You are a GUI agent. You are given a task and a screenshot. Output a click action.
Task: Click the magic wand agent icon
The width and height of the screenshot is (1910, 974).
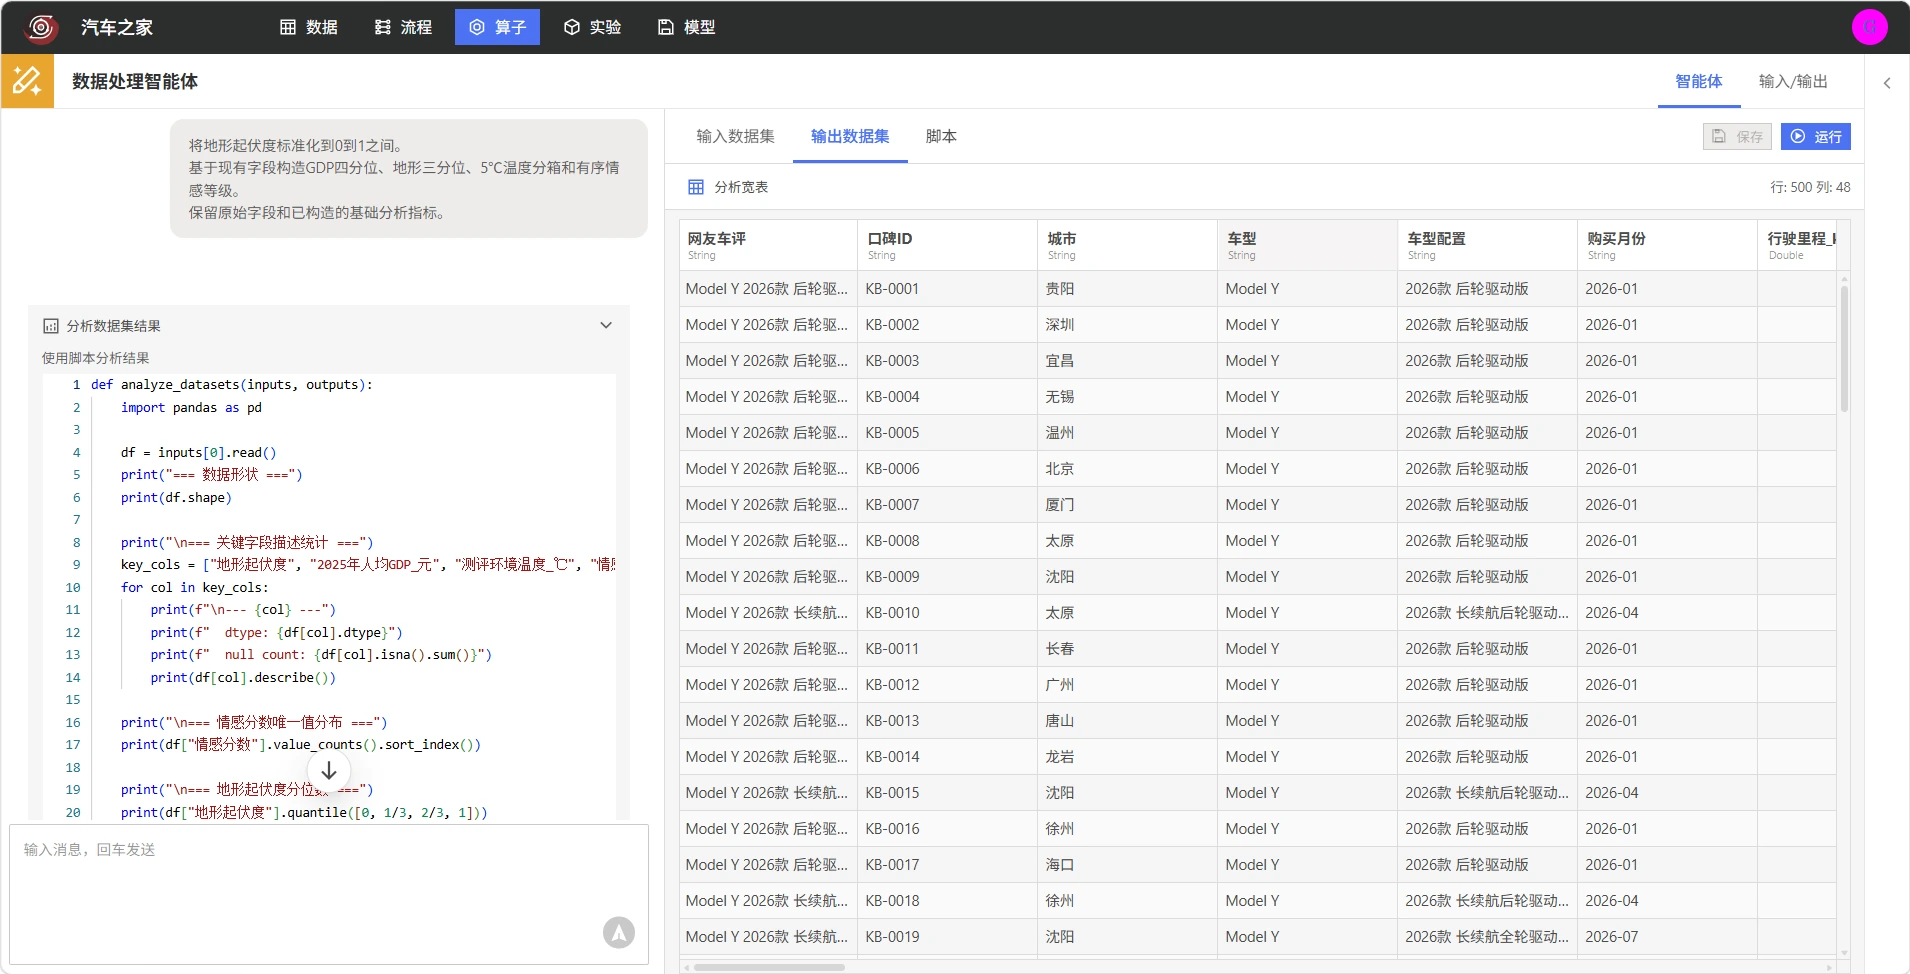(27, 81)
